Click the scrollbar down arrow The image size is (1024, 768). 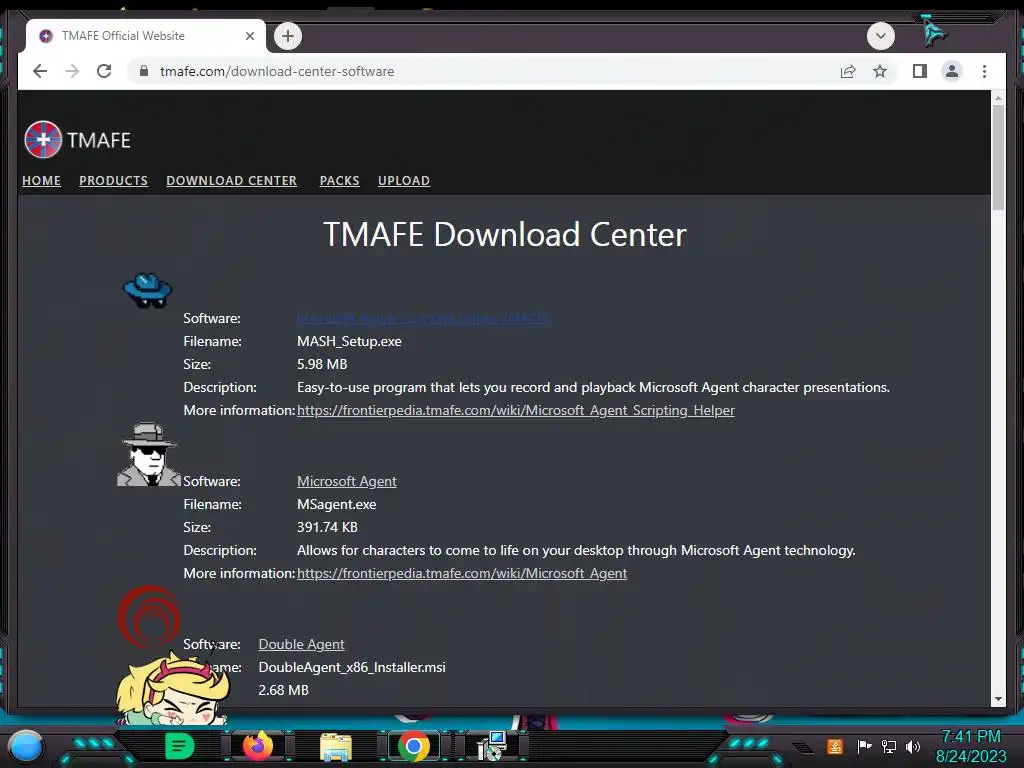[998, 699]
